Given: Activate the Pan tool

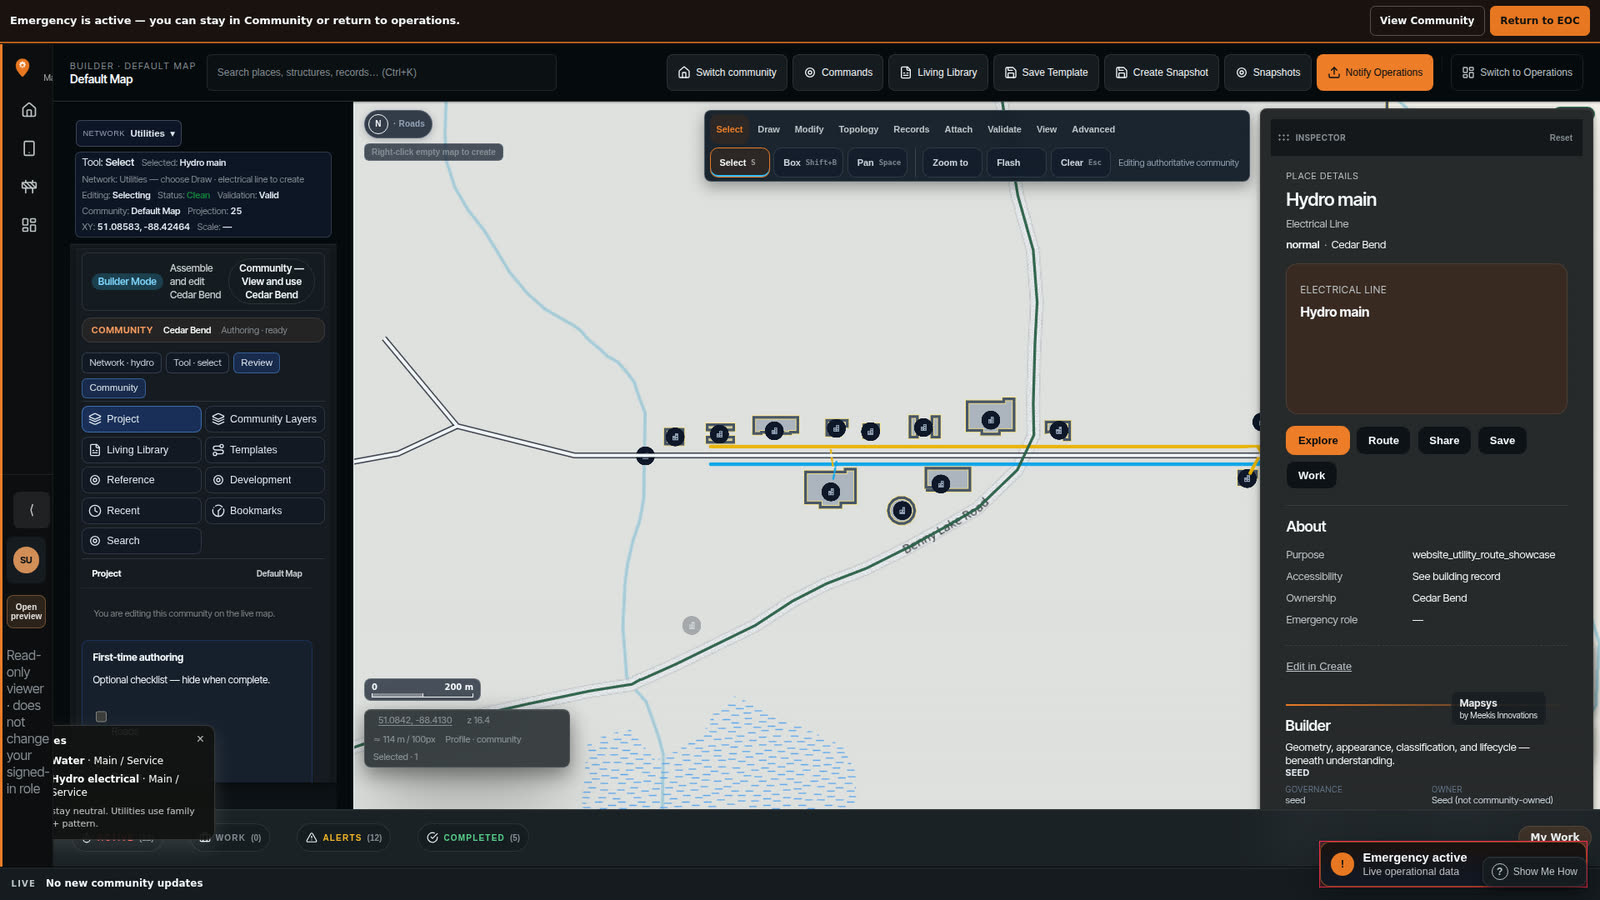Looking at the screenshot, I should pos(878,162).
